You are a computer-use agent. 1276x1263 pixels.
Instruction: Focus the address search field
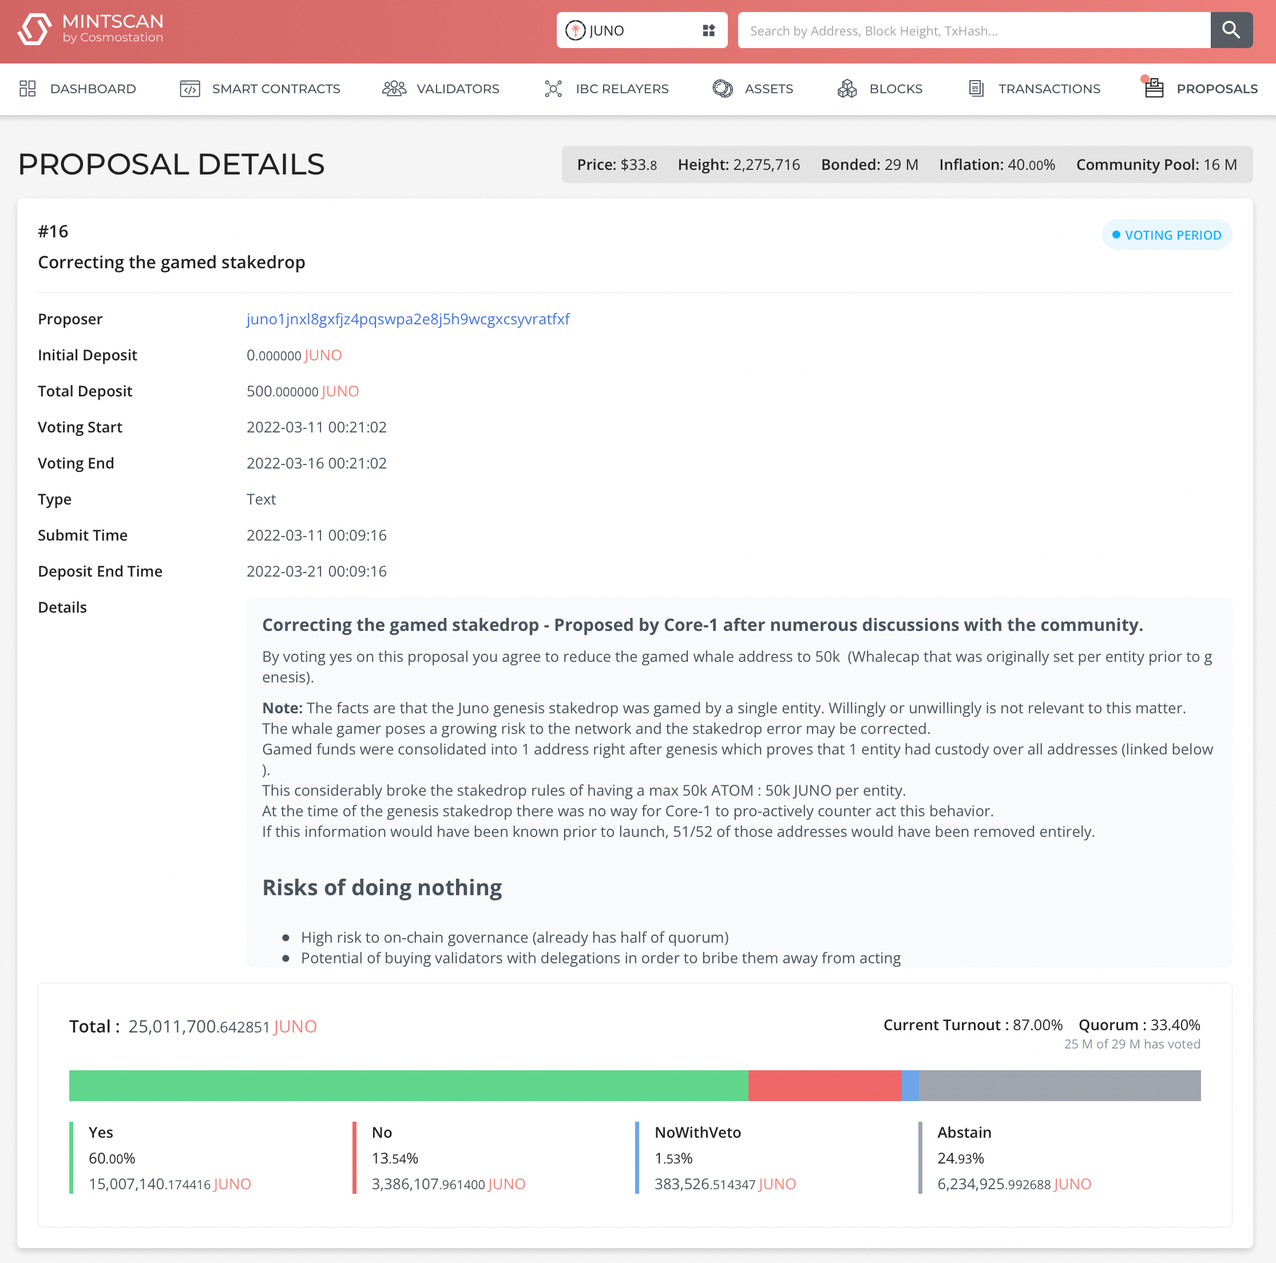point(974,30)
